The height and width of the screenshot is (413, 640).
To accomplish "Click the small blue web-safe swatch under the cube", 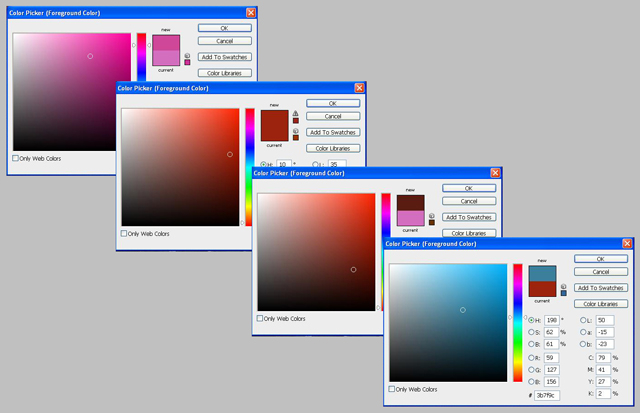I will [x=563, y=293].
